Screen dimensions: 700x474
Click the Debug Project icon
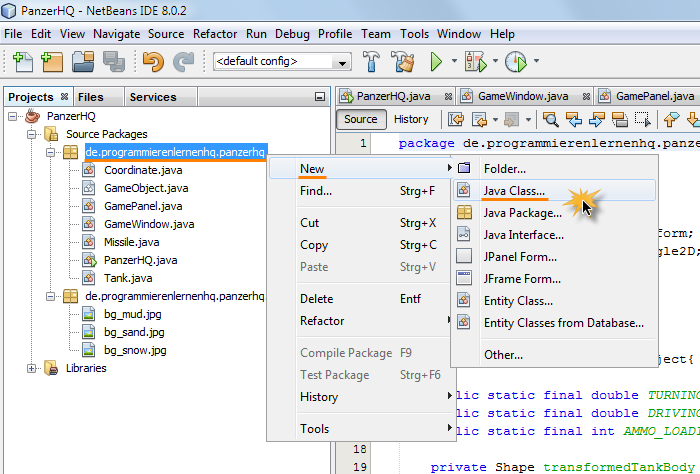click(475, 62)
